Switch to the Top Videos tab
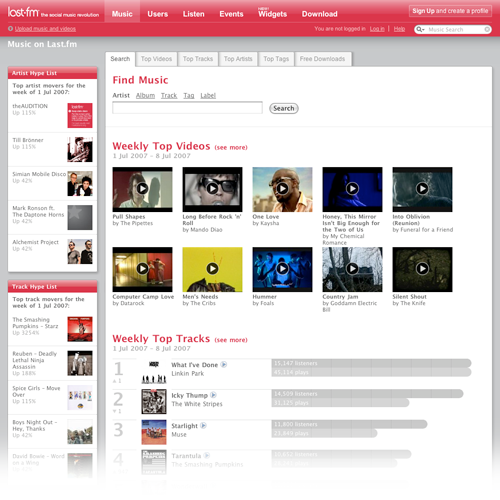Screen dimensions: 500x500 (156, 59)
